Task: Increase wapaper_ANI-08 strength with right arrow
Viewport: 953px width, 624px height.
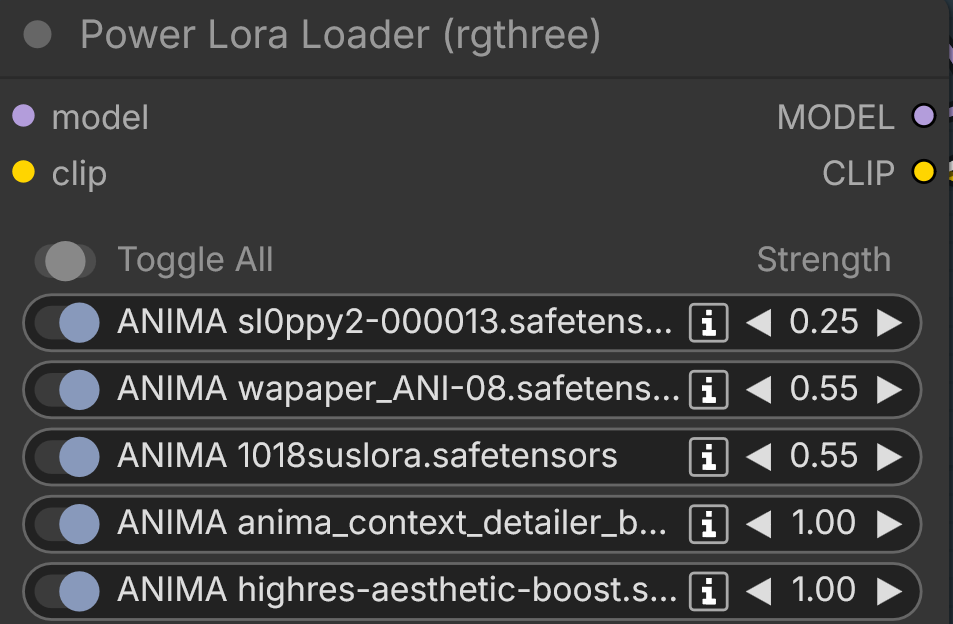Action: [889, 389]
